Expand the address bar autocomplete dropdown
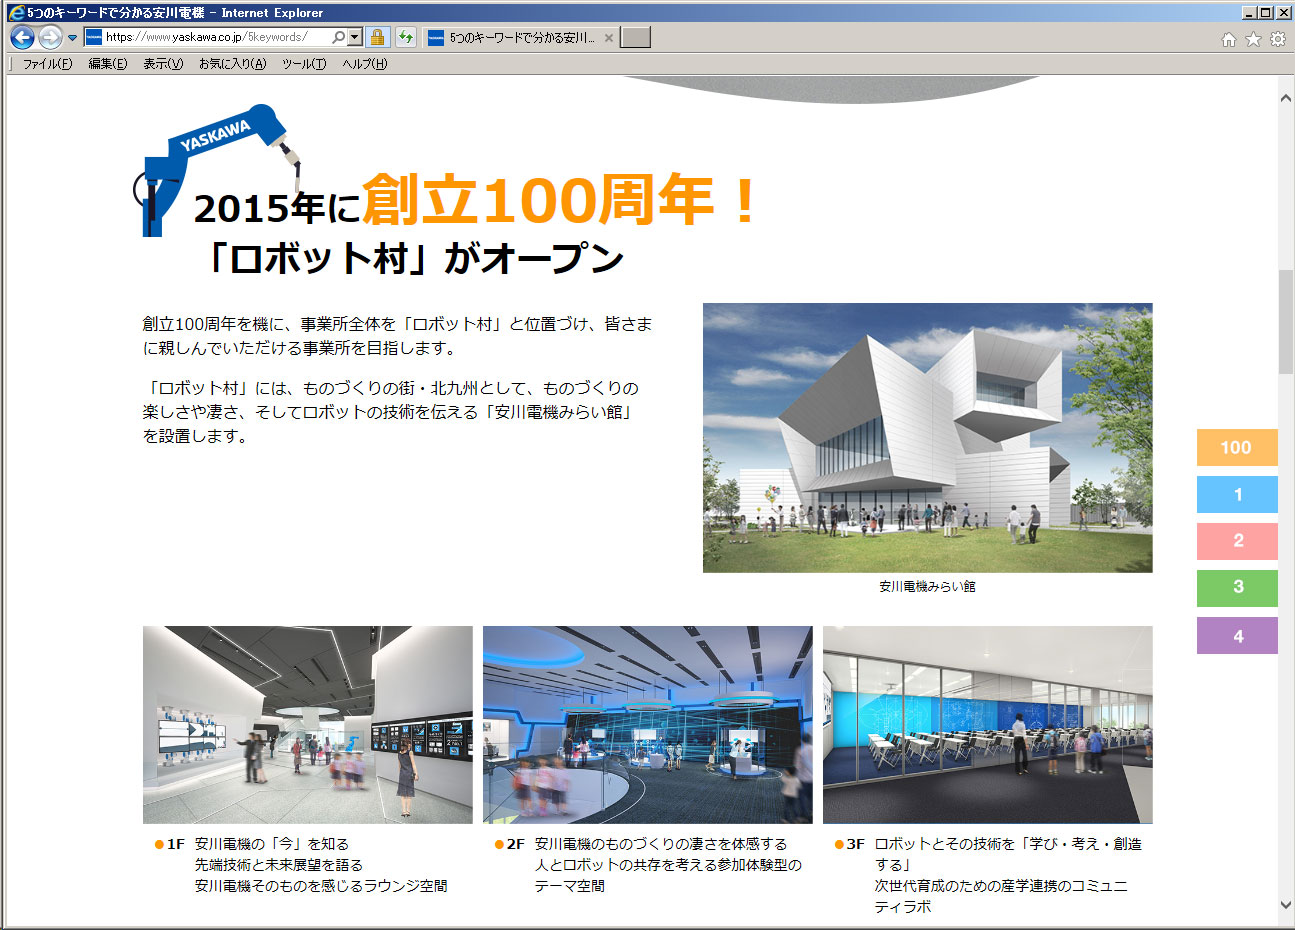 pos(354,37)
